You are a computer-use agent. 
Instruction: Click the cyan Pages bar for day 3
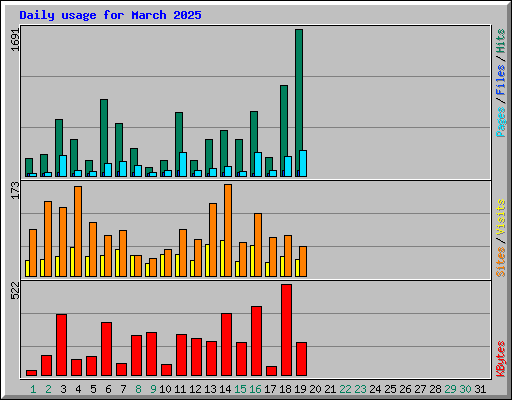[63, 166]
